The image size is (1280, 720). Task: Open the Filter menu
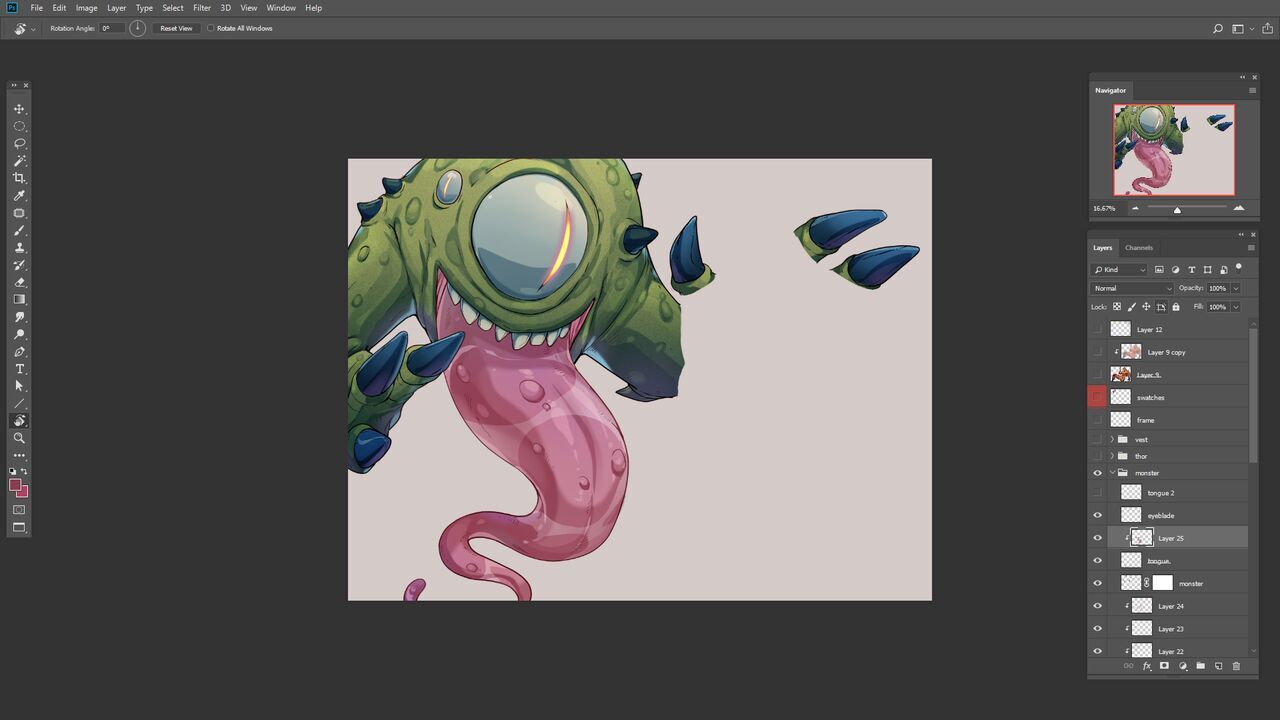[x=202, y=8]
